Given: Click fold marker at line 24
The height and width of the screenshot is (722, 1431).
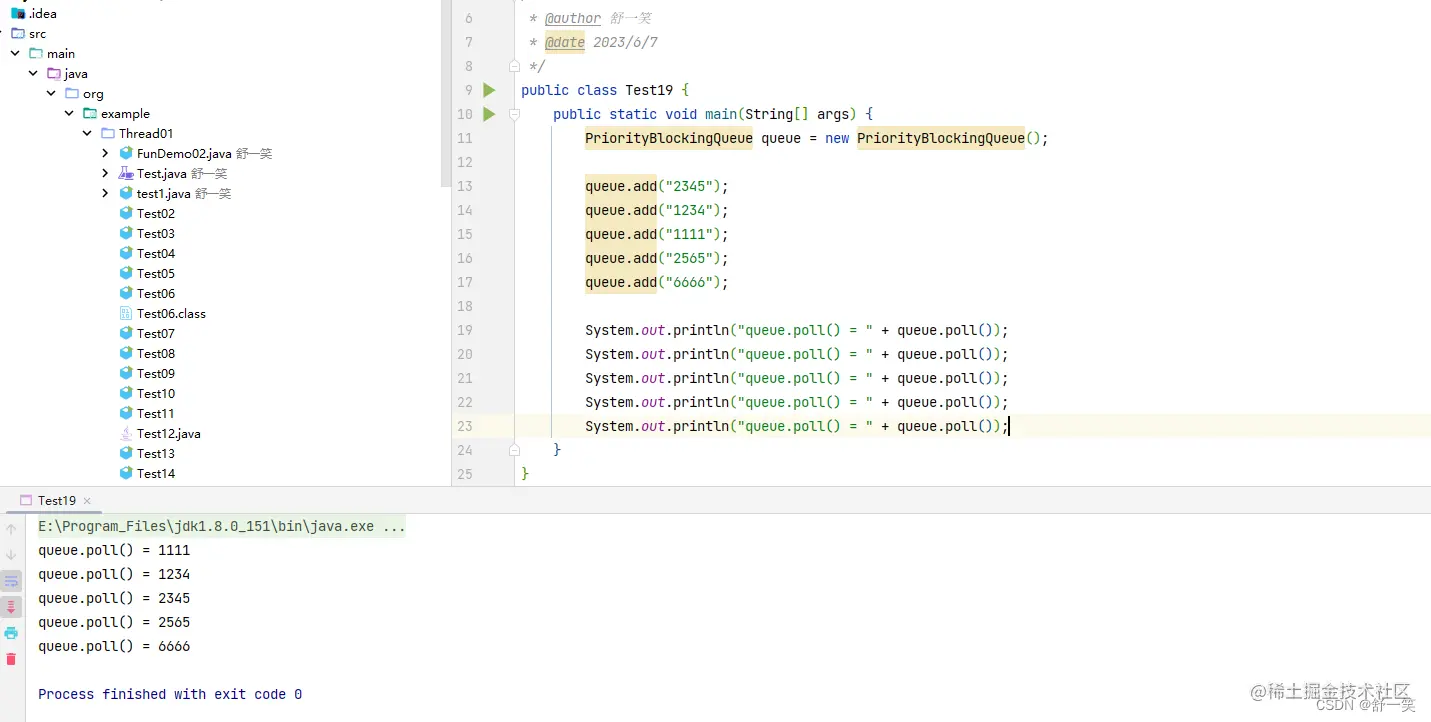Looking at the screenshot, I should pos(514,450).
